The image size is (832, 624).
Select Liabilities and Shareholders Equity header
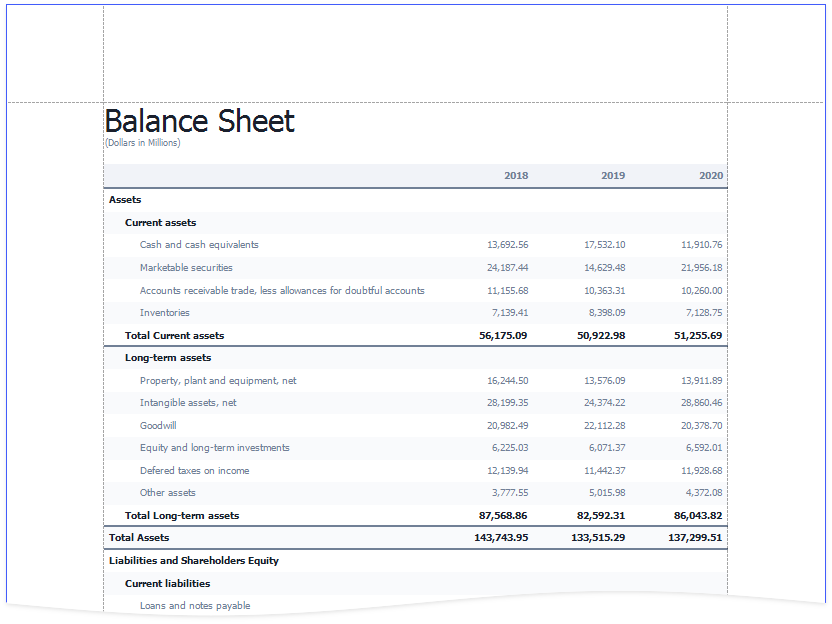point(194,561)
